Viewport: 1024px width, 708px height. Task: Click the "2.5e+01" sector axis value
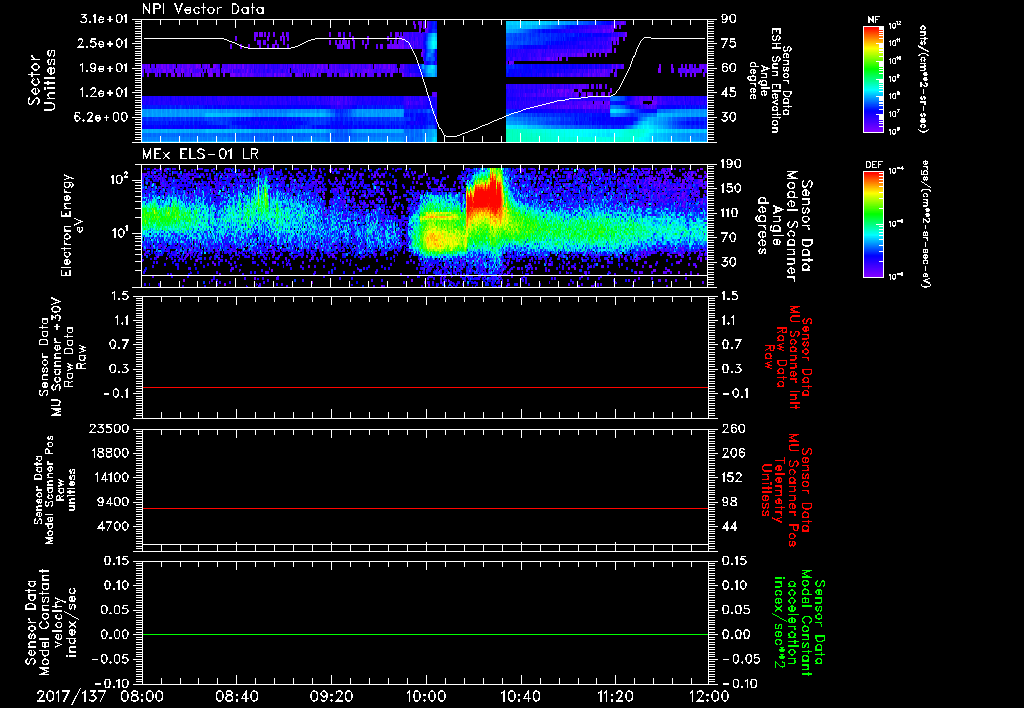pyautogui.click(x=104, y=43)
